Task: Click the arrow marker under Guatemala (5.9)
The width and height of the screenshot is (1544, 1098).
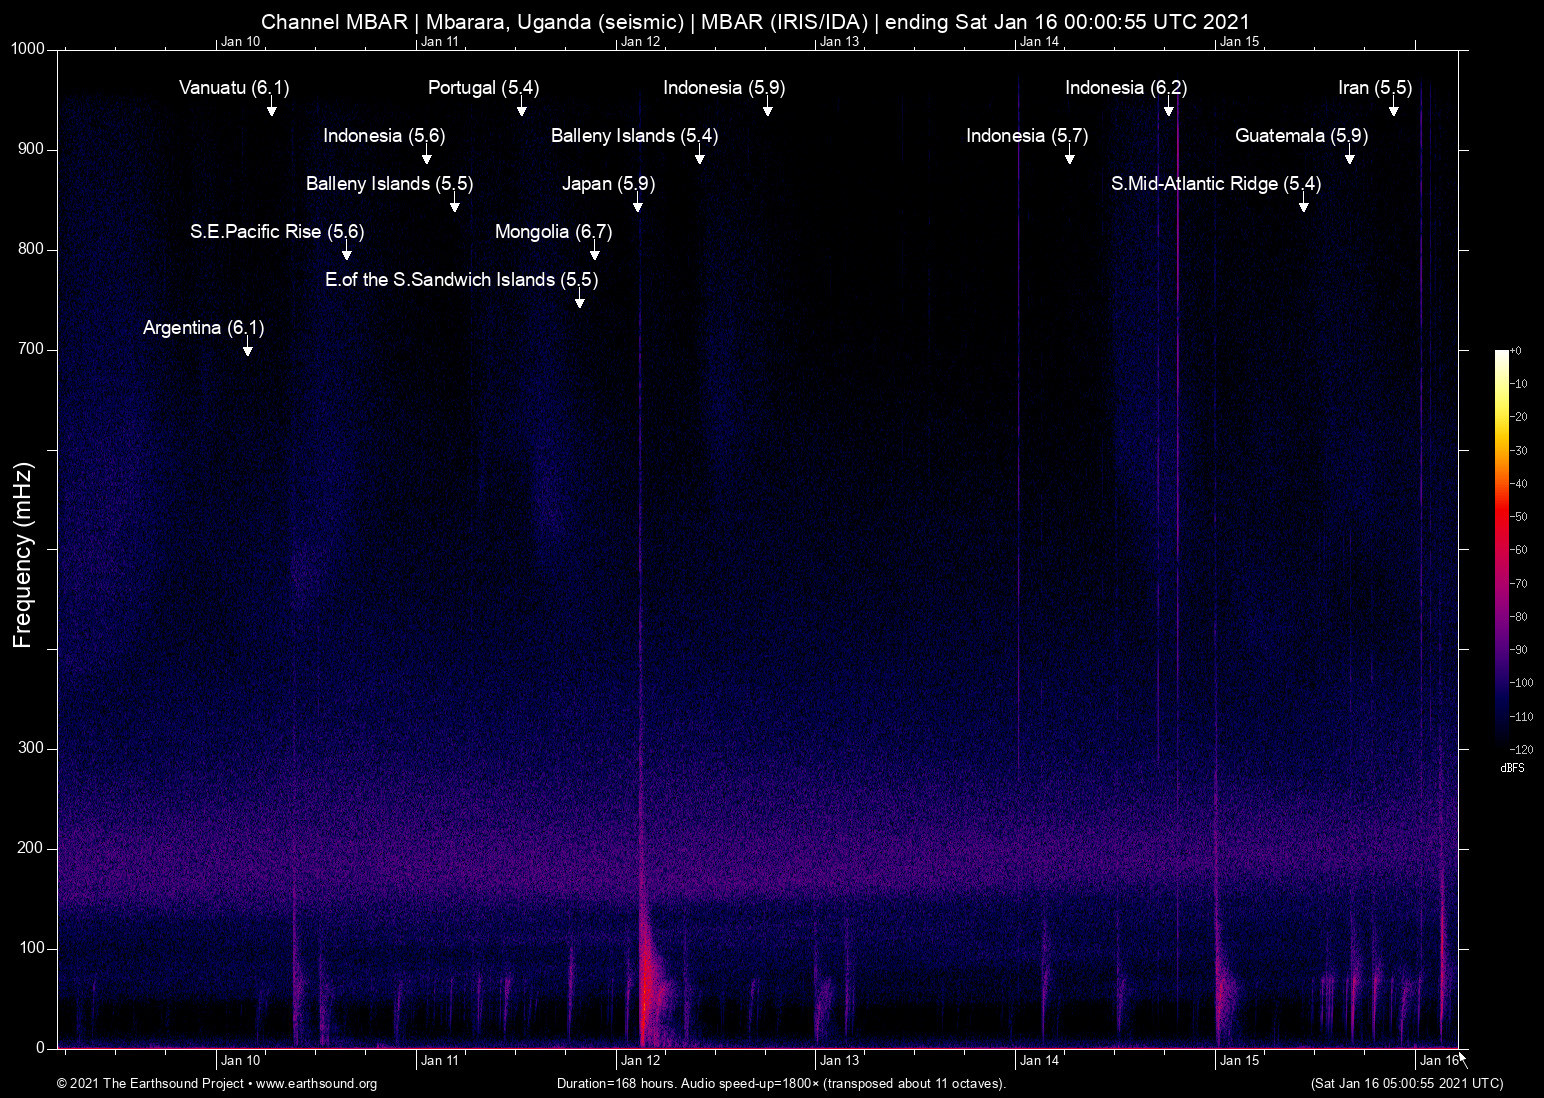Action: pos(1349,155)
